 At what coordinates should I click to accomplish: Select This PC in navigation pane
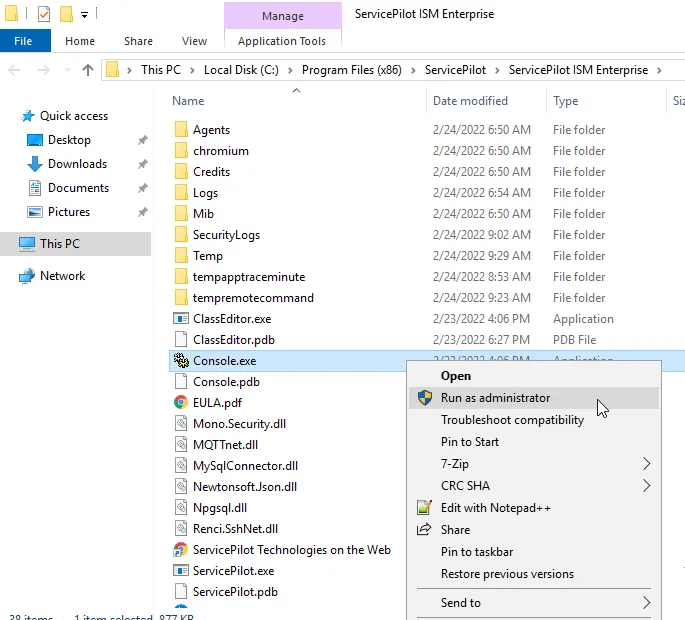point(60,244)
